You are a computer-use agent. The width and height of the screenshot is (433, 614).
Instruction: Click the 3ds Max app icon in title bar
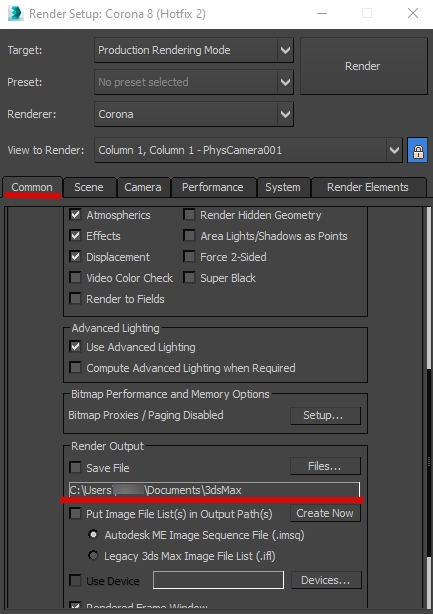tap(15, 14)
